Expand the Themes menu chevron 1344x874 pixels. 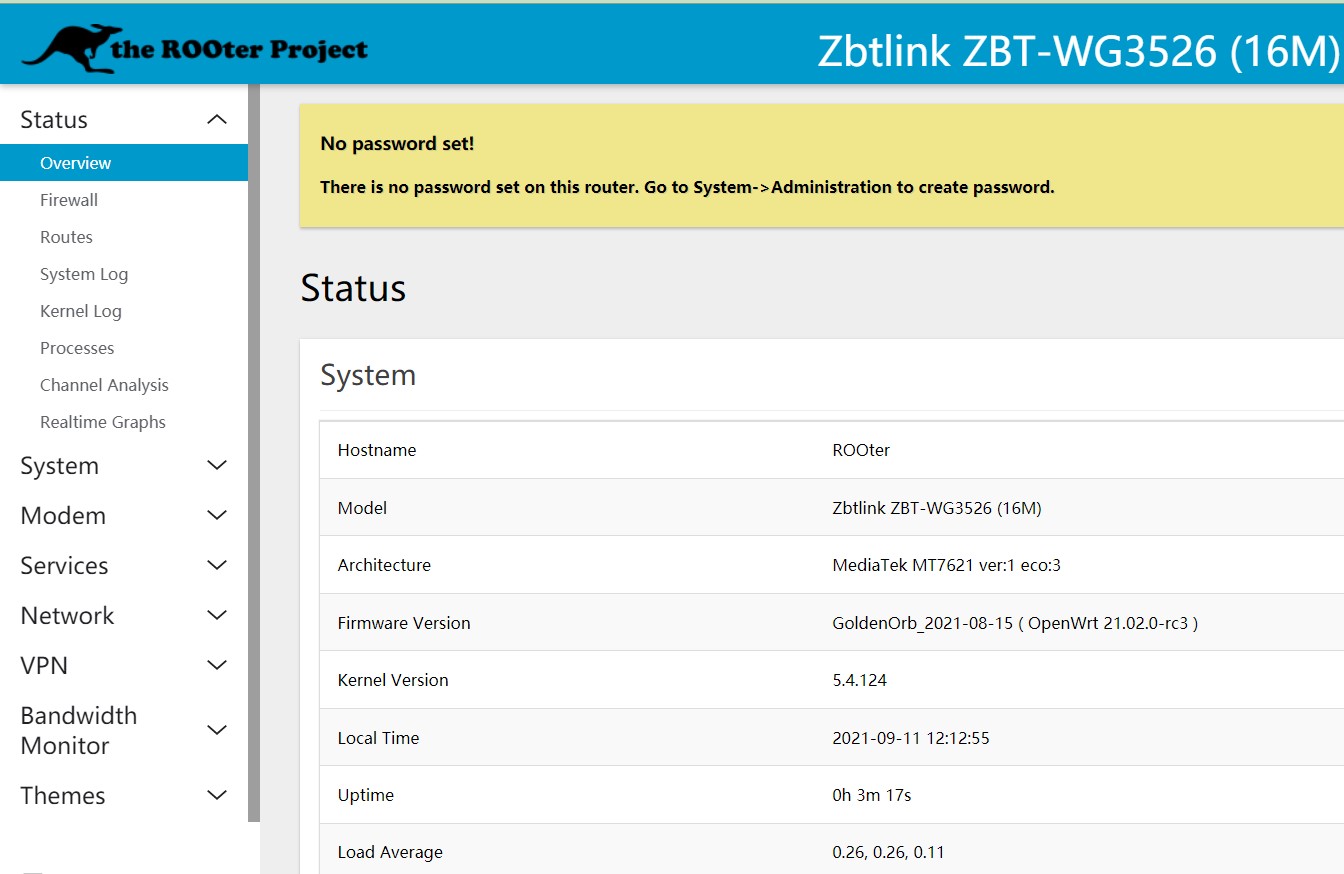pos(217,796)
